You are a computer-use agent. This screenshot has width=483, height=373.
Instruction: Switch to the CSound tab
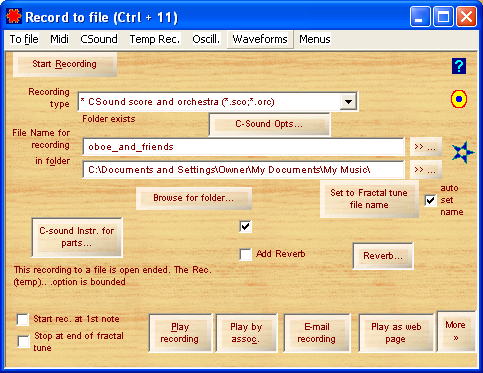point(99,39)
